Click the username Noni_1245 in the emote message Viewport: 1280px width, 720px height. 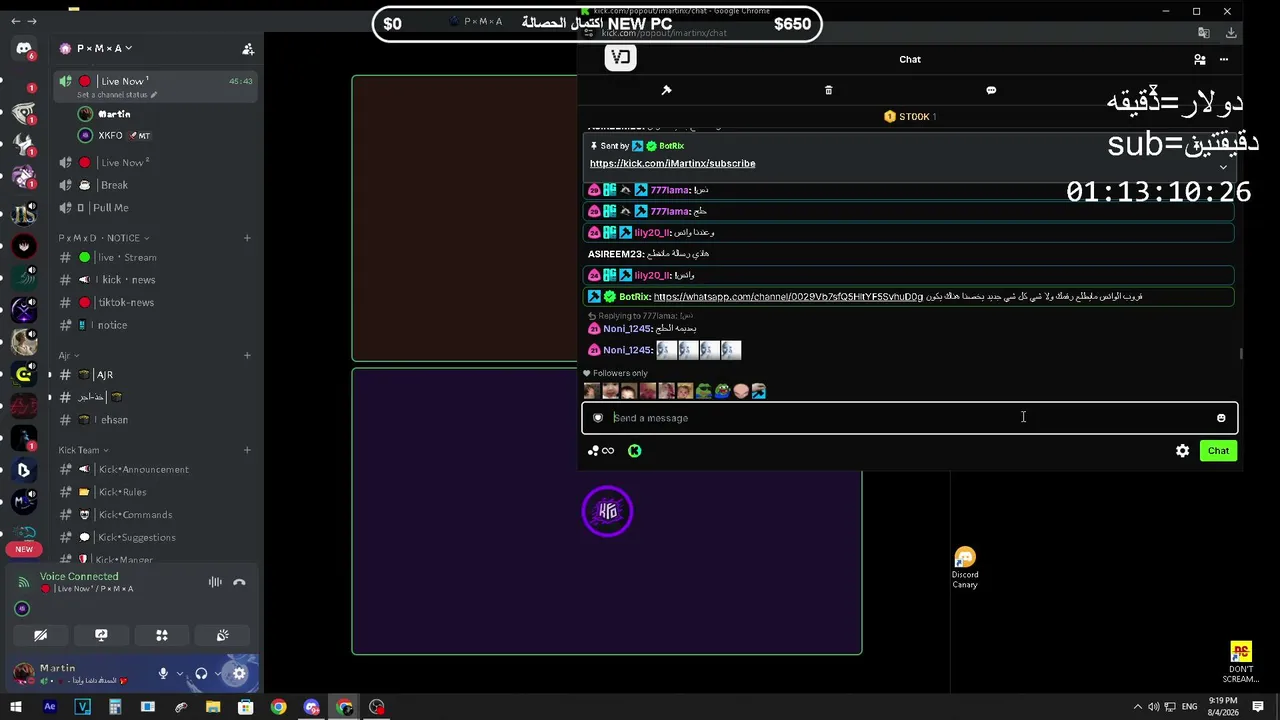pyautogui.click(x=627, y=350)
